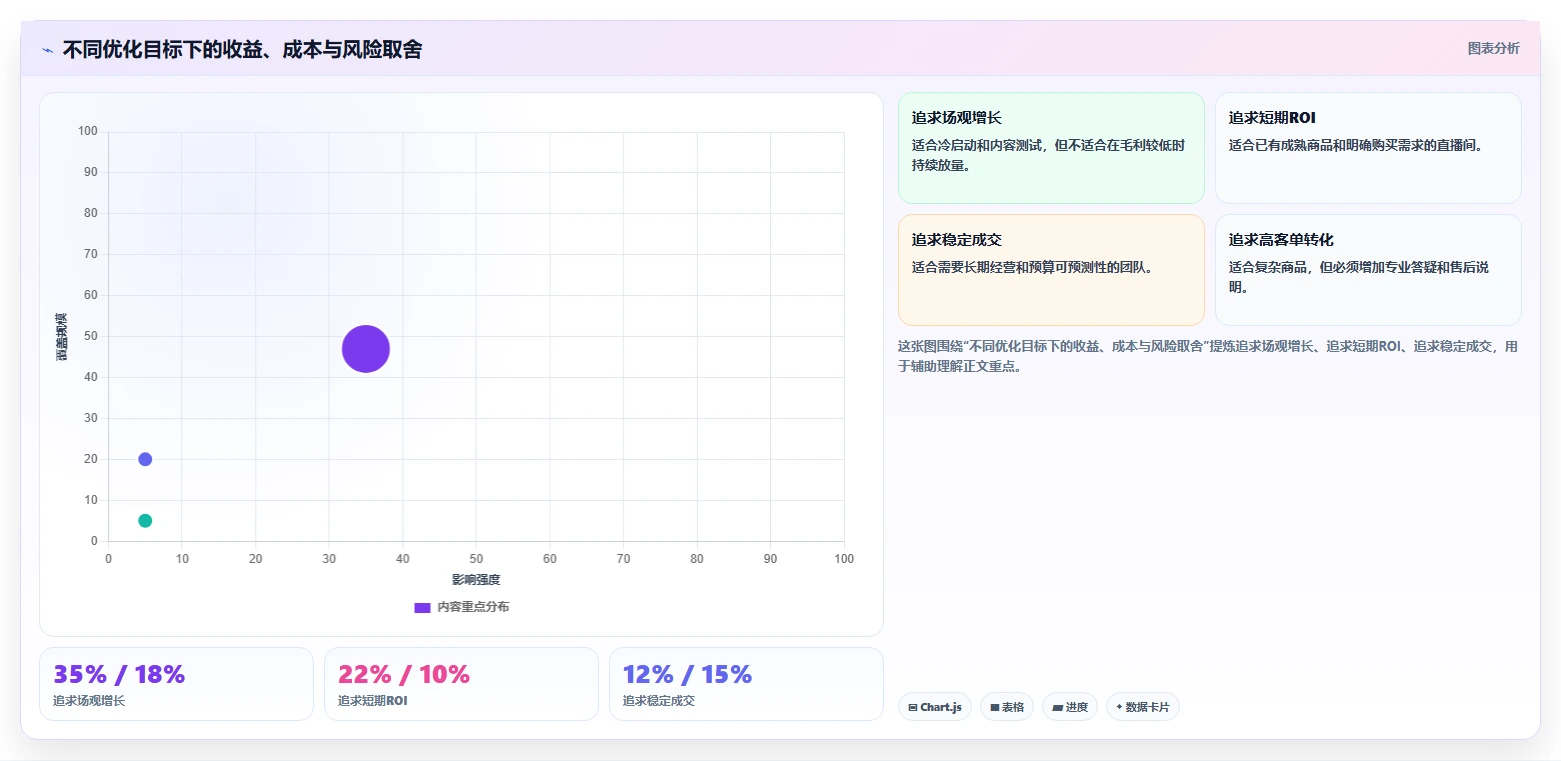Open the 追求稳定成交 orange info card

coord(1051,270)
